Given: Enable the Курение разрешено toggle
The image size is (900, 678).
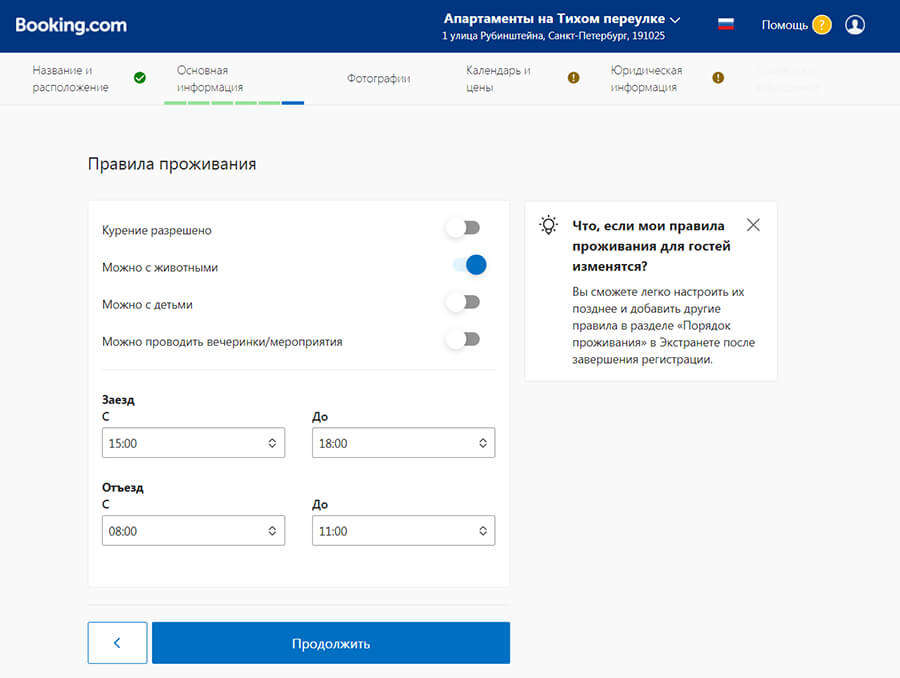Looking at the screenshot, I should coord(464,229).
